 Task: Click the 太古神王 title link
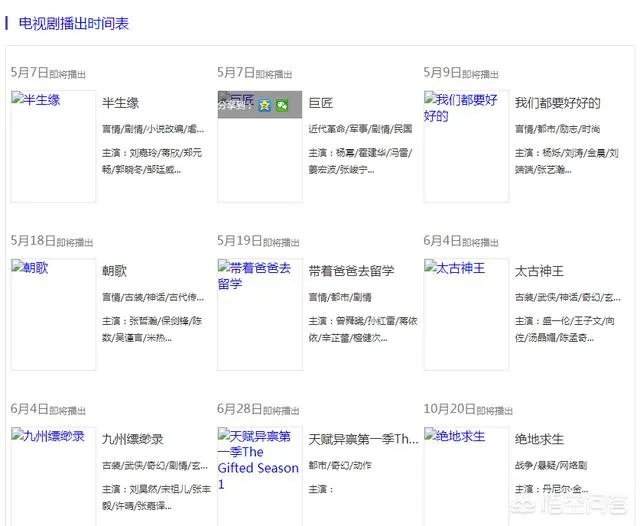[x=539, y=271]
